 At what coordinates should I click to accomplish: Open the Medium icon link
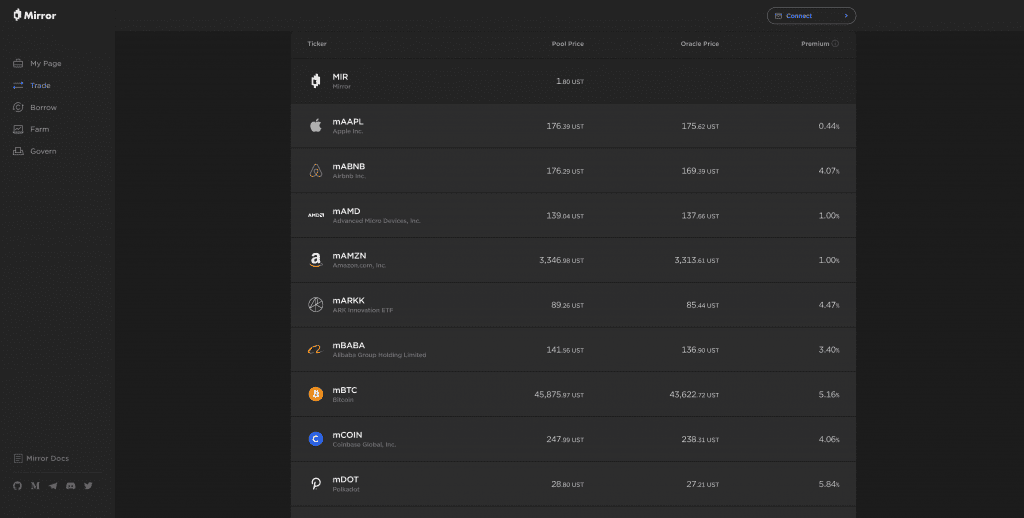coord(35,486)
